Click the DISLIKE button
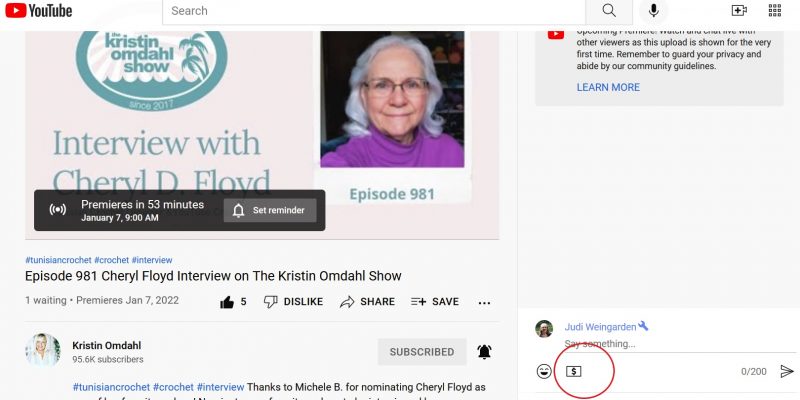The image size is (800, 400). pos(293,302)
